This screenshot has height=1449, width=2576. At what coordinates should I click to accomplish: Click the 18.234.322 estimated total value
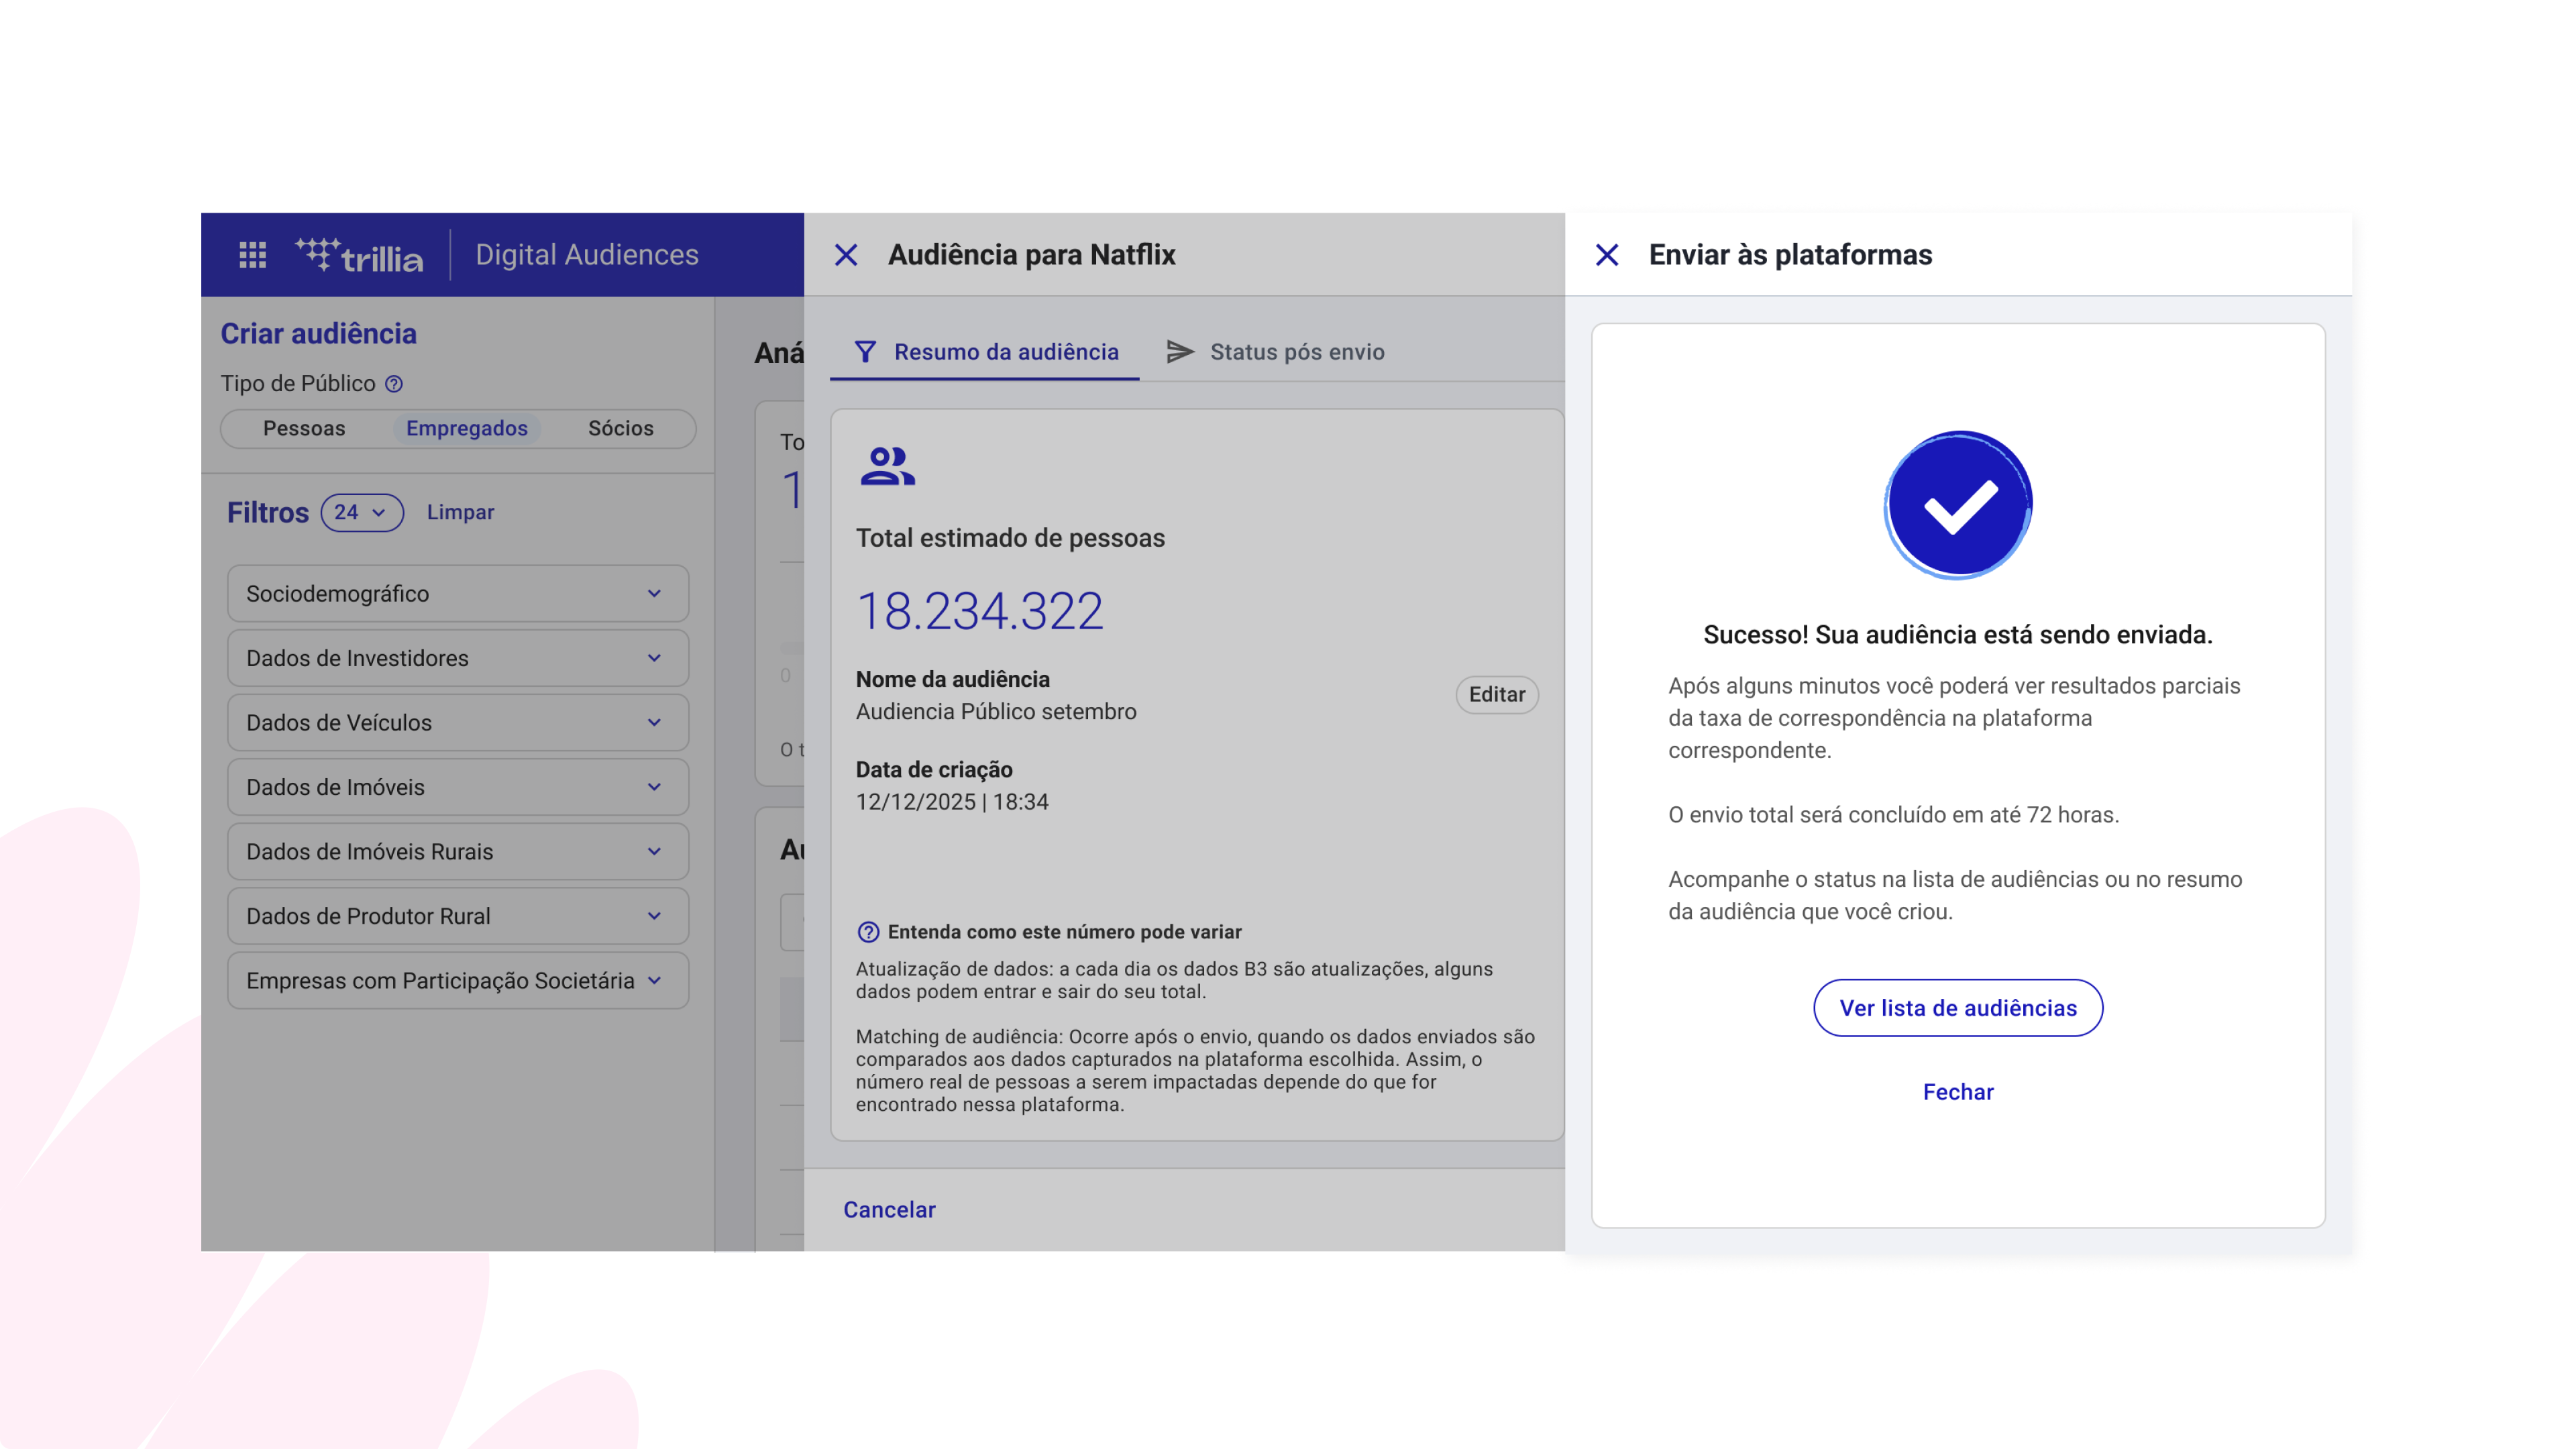[x=980, y=611]
